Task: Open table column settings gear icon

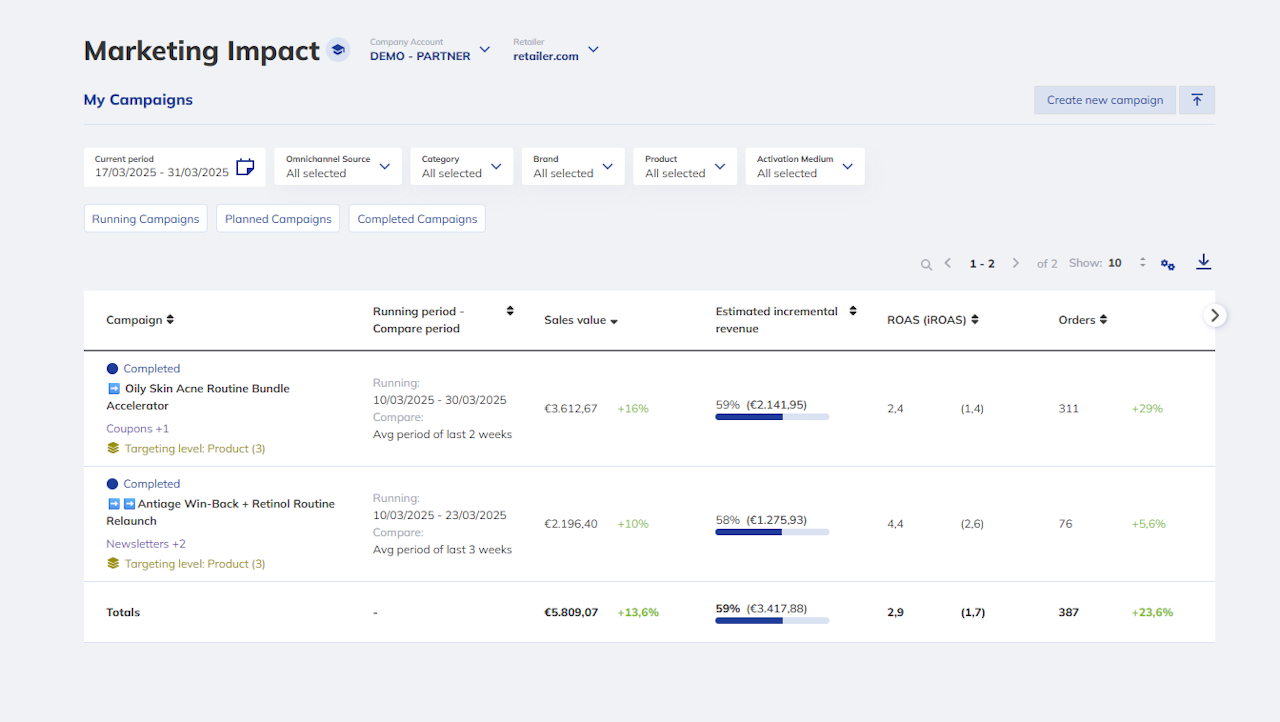Action: tap(1167, 264)
